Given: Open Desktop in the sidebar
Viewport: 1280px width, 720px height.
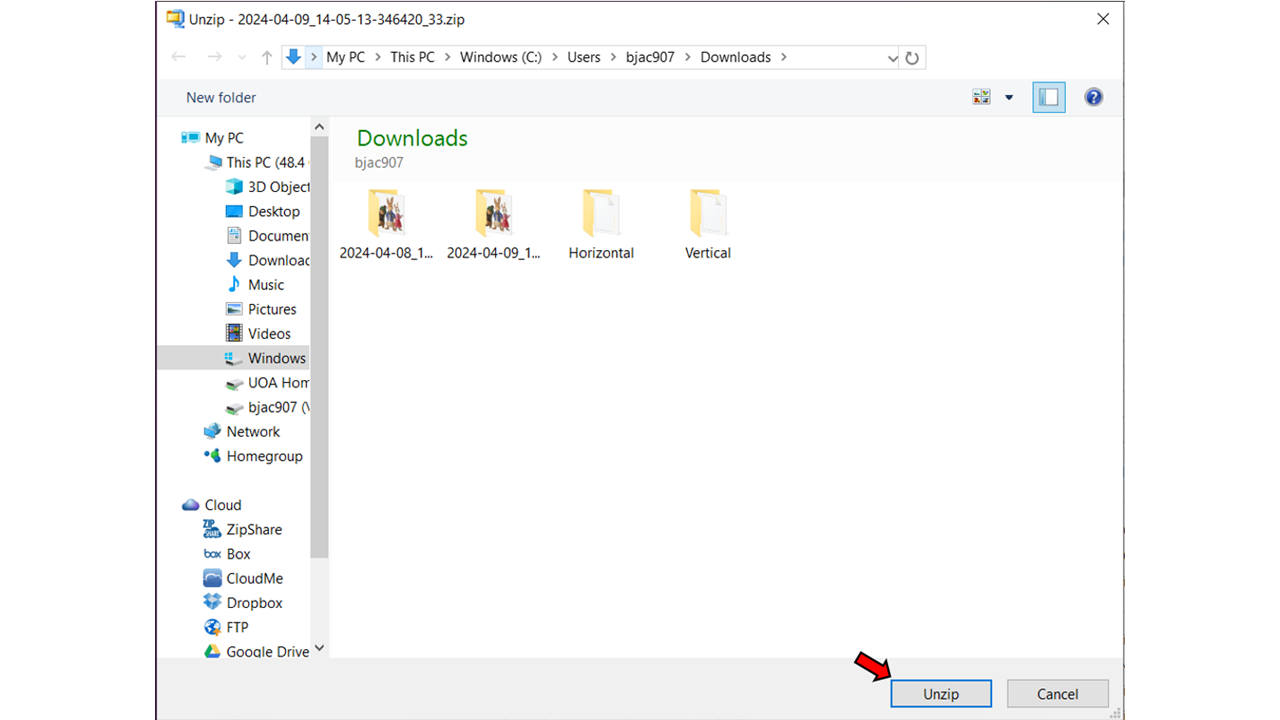Looking at the screenshot, I should pyautogui.click(x=263, y=211).
